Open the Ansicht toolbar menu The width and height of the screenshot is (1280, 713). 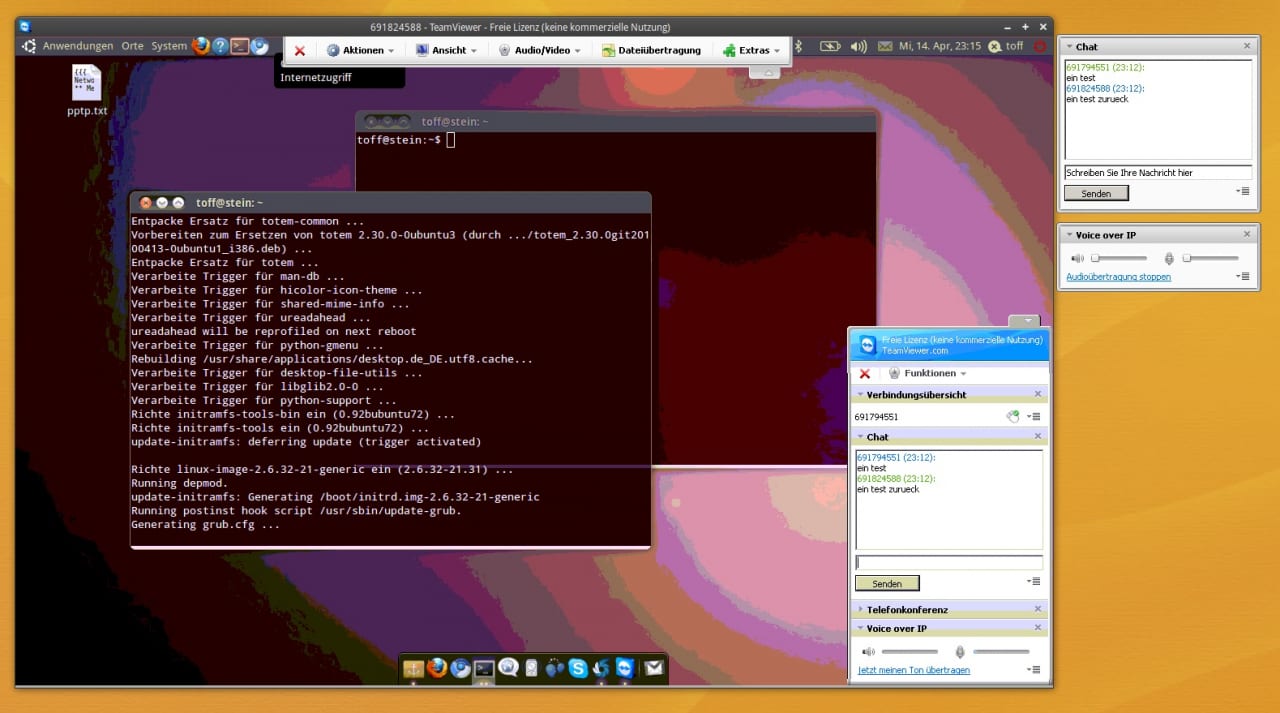[446, 50]
